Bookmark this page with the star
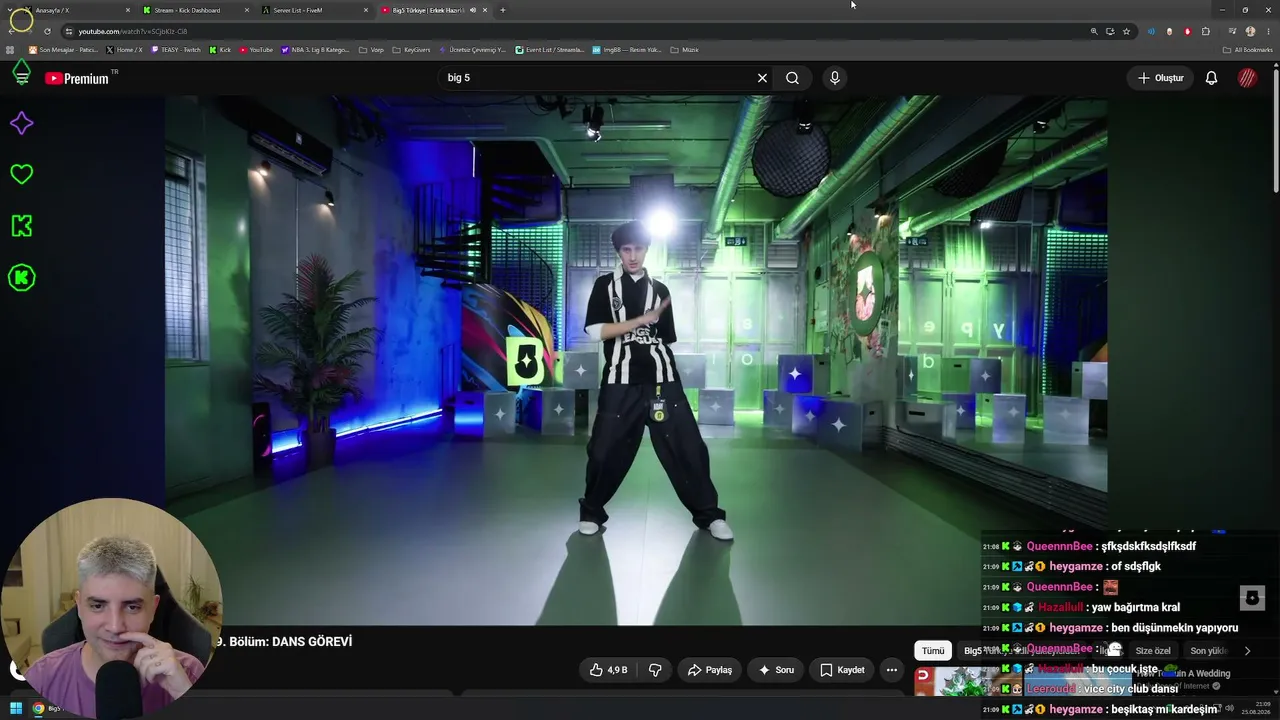Viewport: 1280px width, 720px height. coord(1126,31)
